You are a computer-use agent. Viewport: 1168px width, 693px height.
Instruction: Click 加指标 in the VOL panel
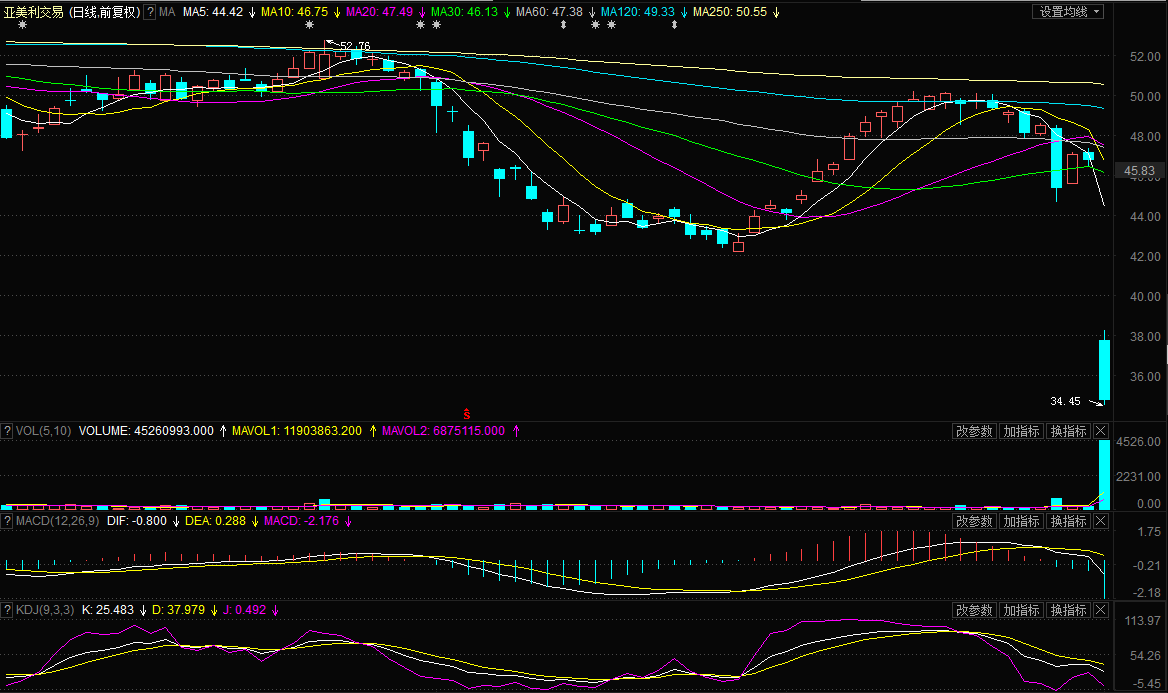1021,431
